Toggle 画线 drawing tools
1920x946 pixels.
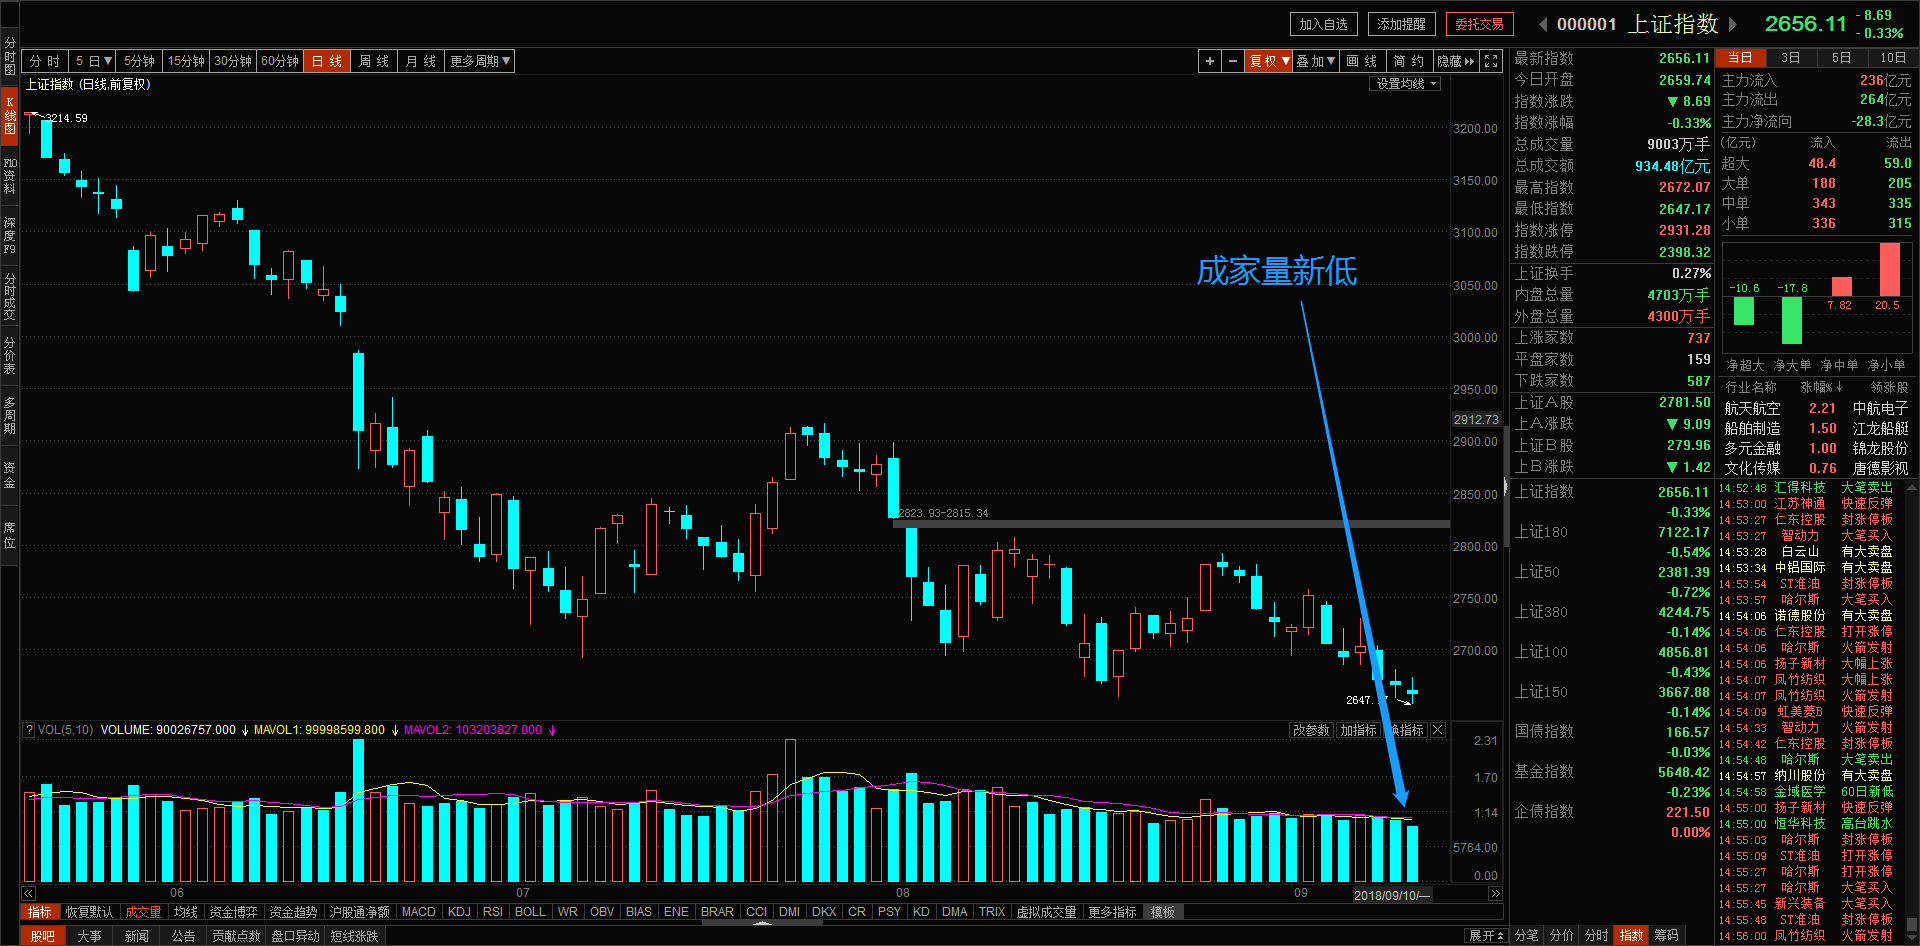1361,61
